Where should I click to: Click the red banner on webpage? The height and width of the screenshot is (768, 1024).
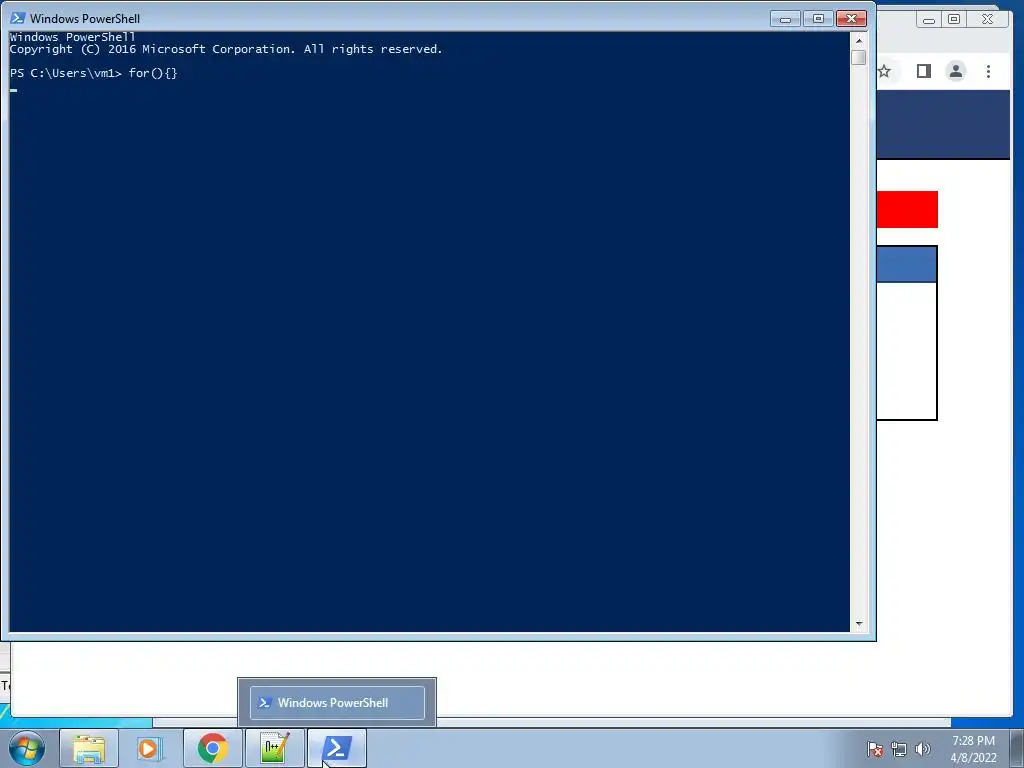pyautogui.click(x=907, y=210)
